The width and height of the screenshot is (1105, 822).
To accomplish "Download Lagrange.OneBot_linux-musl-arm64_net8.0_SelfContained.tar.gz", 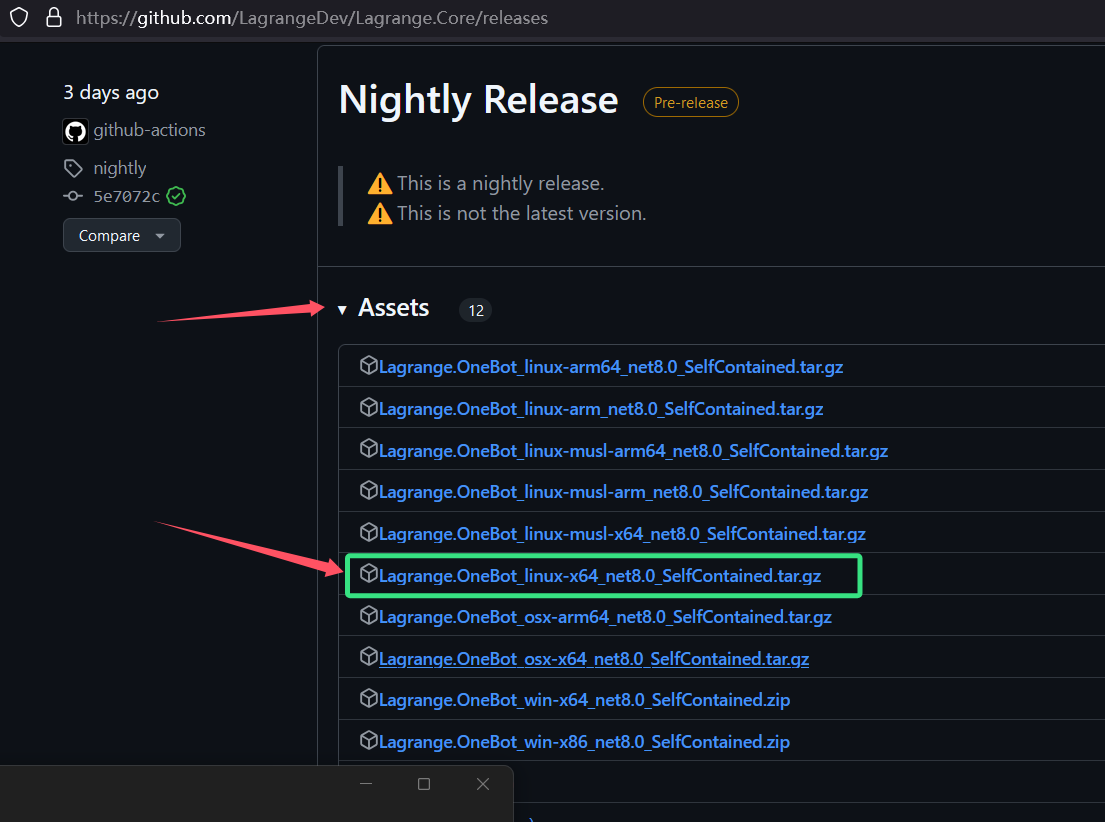I will tap(634, 450).
